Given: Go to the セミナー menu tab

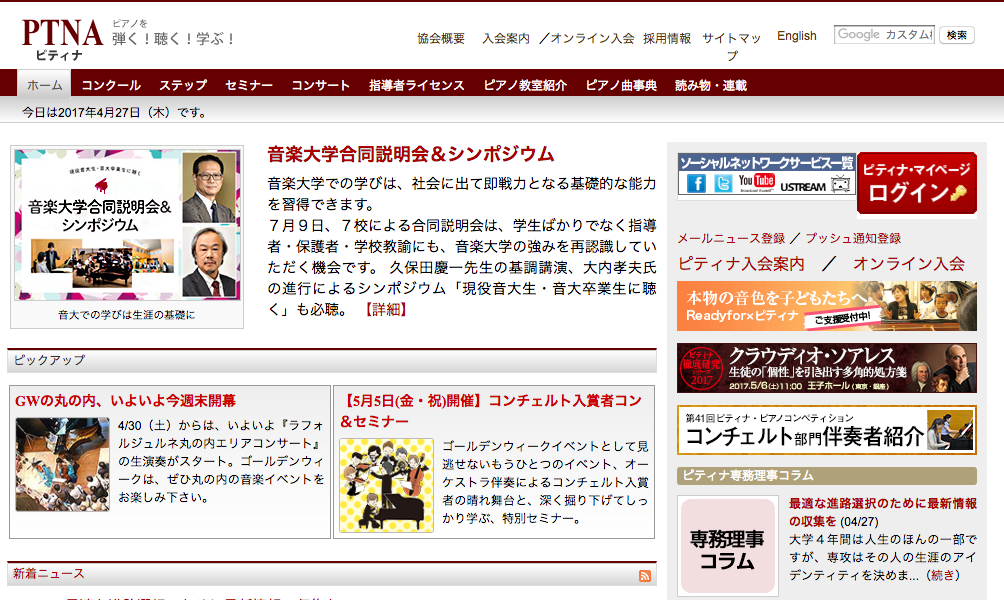Looking at the screenshot, I should (x=249, y=85).
